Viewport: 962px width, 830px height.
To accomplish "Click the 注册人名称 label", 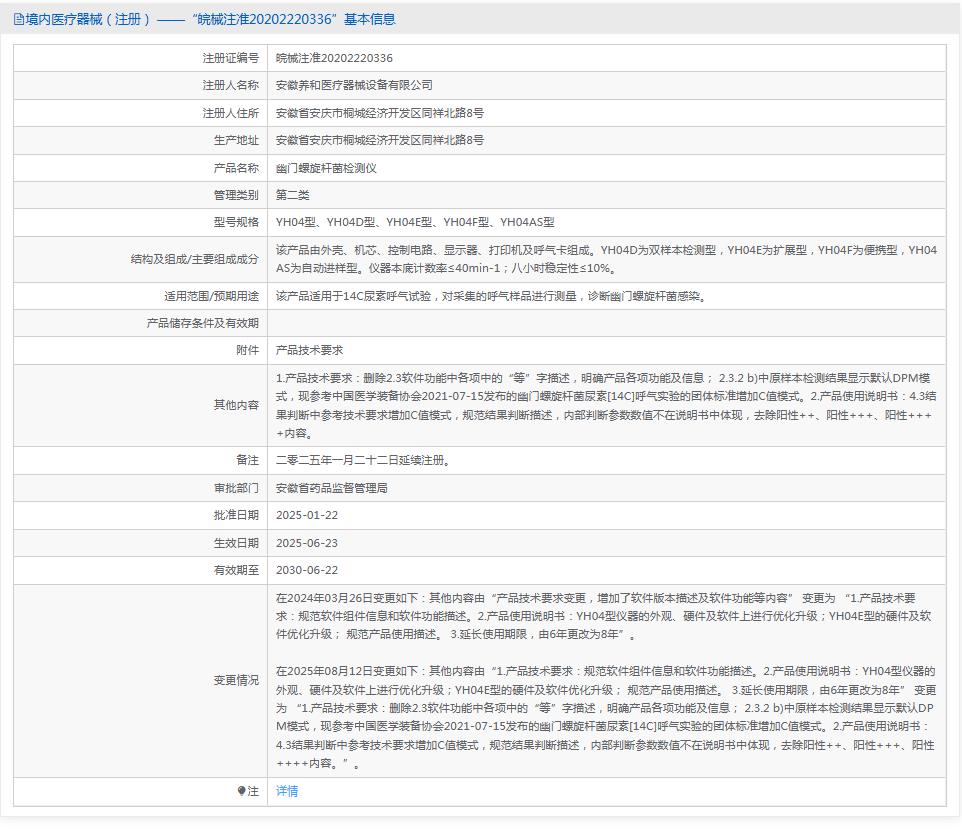I will [231, 85].
